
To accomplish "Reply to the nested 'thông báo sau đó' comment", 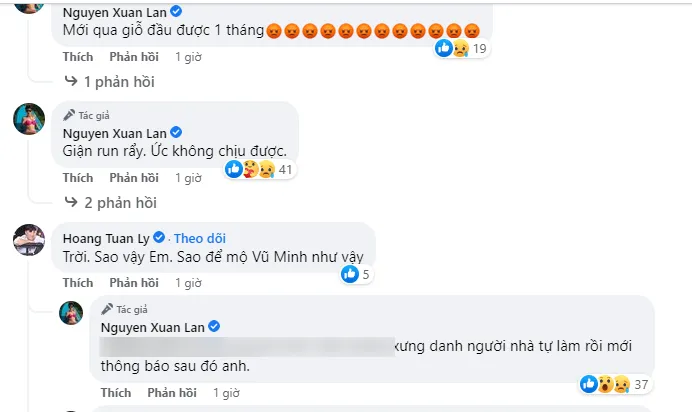I will 172,393.
